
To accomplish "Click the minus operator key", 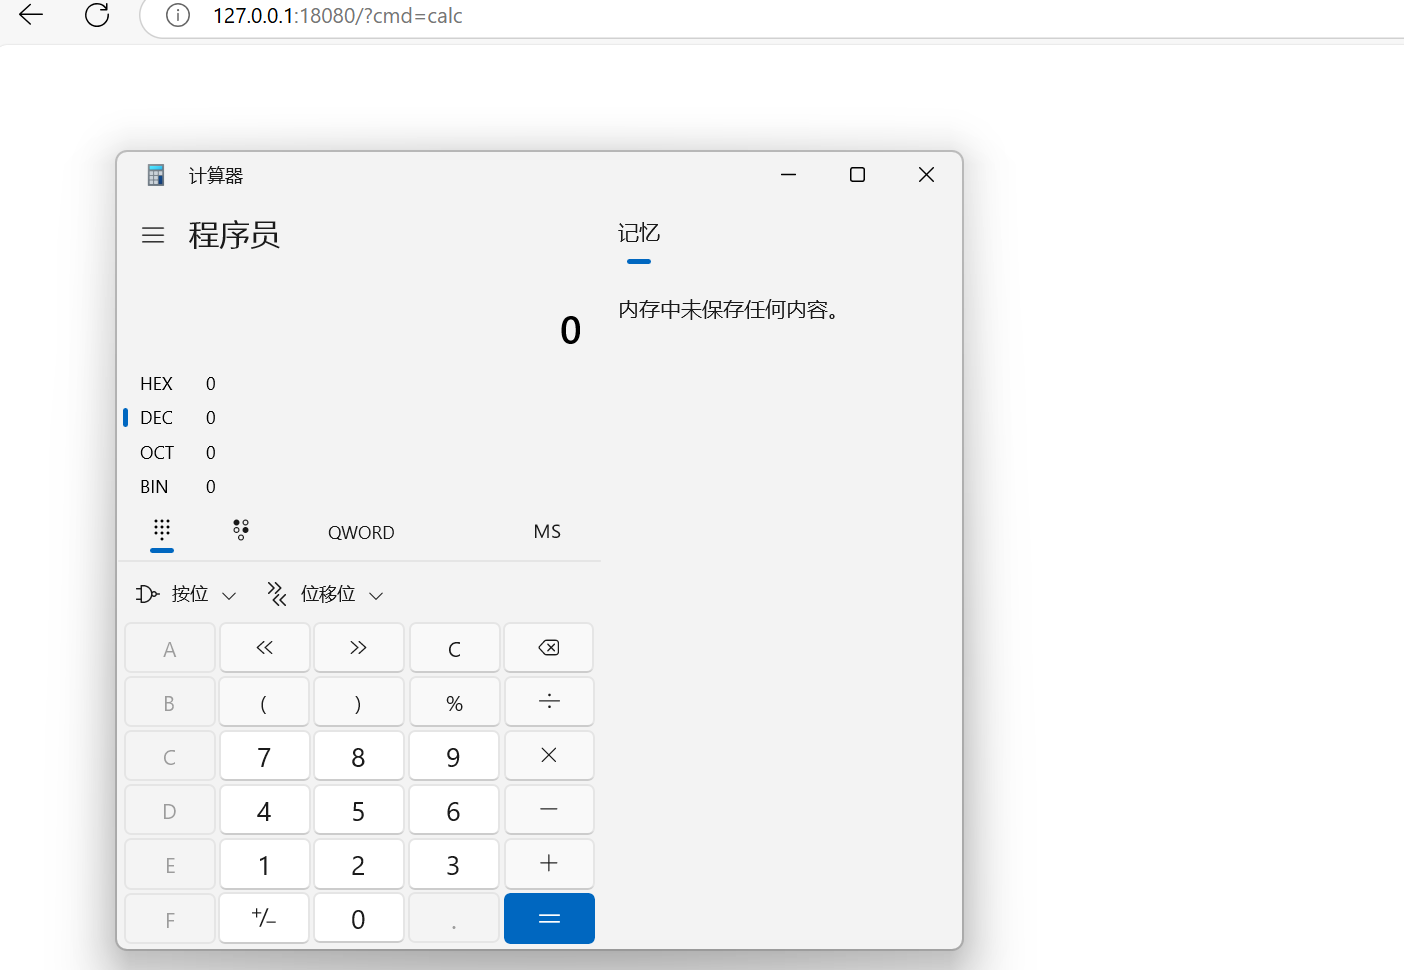I will [x=549, y=810].
